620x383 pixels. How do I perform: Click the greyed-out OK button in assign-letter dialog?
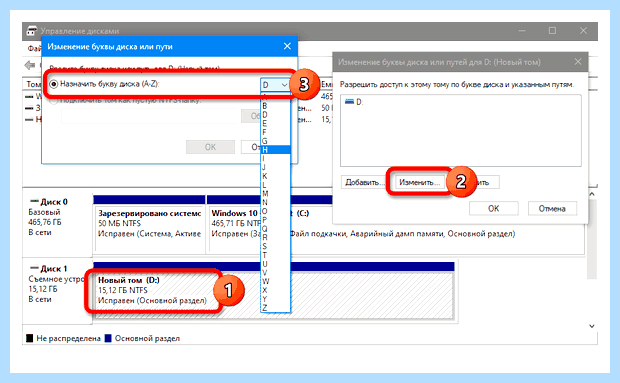click(210, 147)
